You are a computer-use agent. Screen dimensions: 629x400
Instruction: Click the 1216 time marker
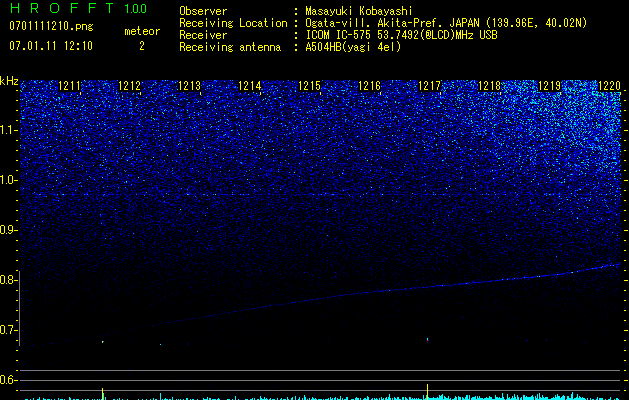coord(369,86)
